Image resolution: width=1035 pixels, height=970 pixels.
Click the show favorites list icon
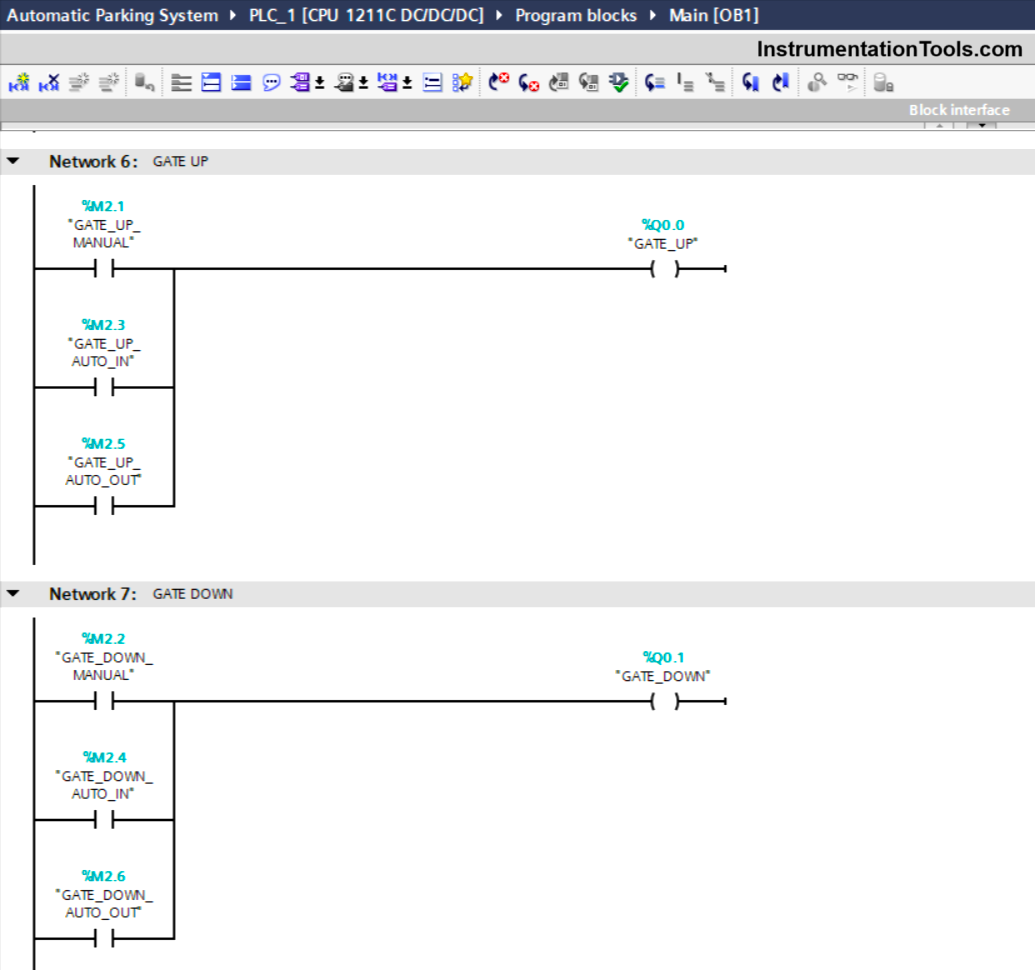coord(432,82)
